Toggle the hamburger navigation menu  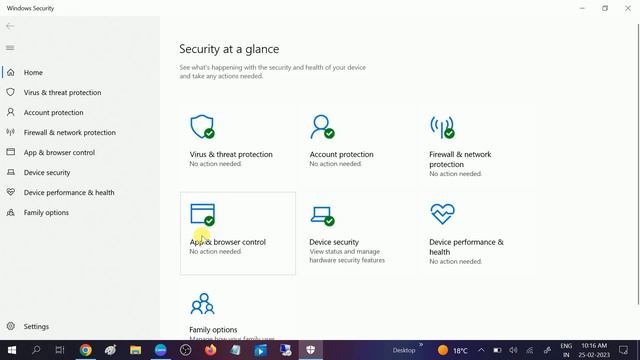pos(10,48)
